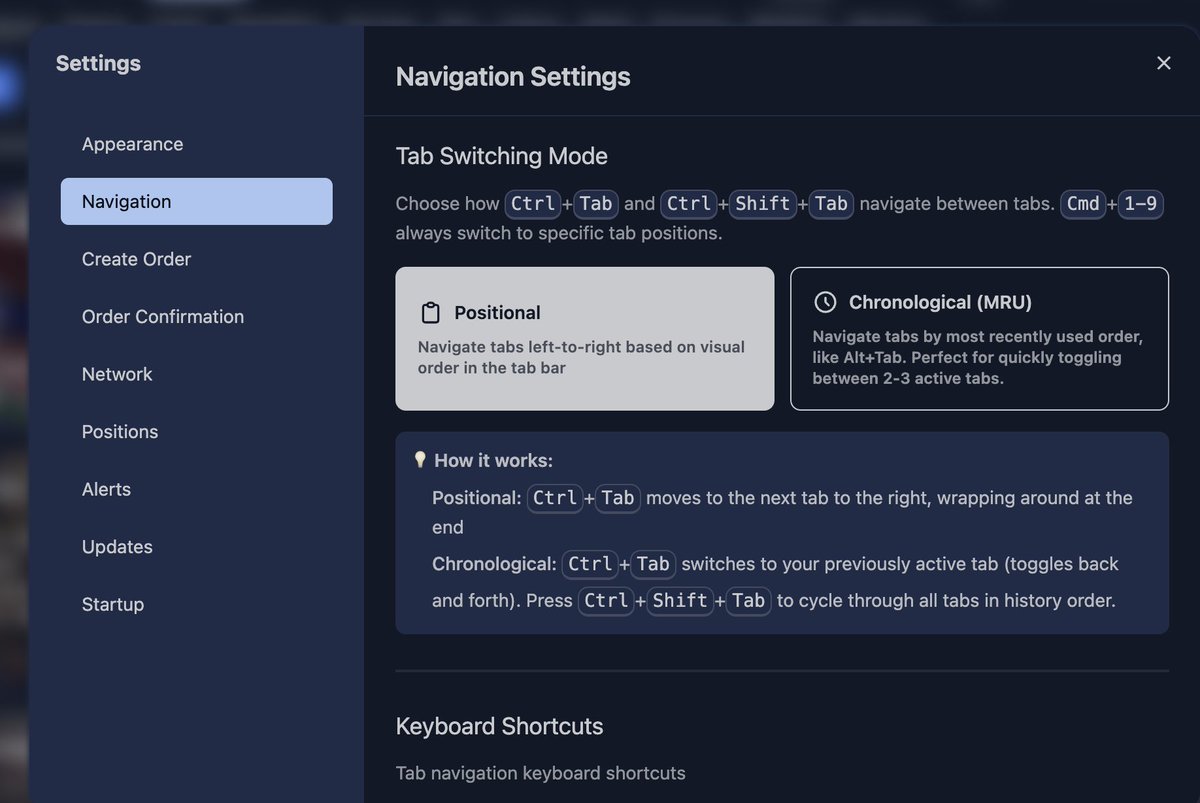Click the Settings title in sidebar

point(98,63)
